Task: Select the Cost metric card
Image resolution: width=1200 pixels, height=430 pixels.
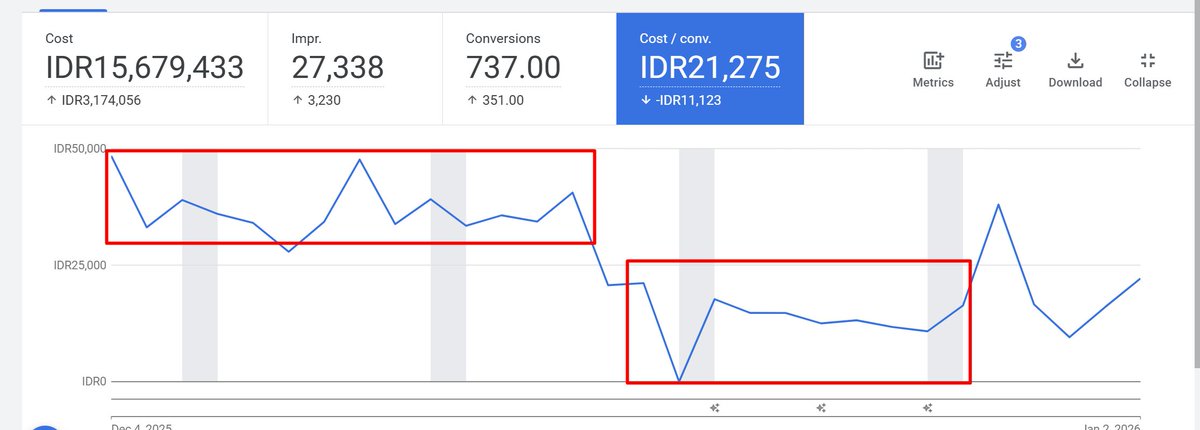Action: point(145,69)
